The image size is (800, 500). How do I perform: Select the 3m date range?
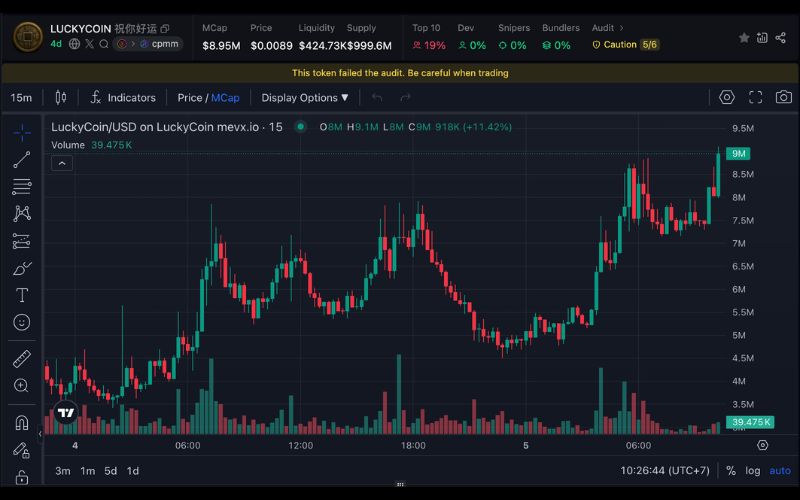(x=63, y=470)
